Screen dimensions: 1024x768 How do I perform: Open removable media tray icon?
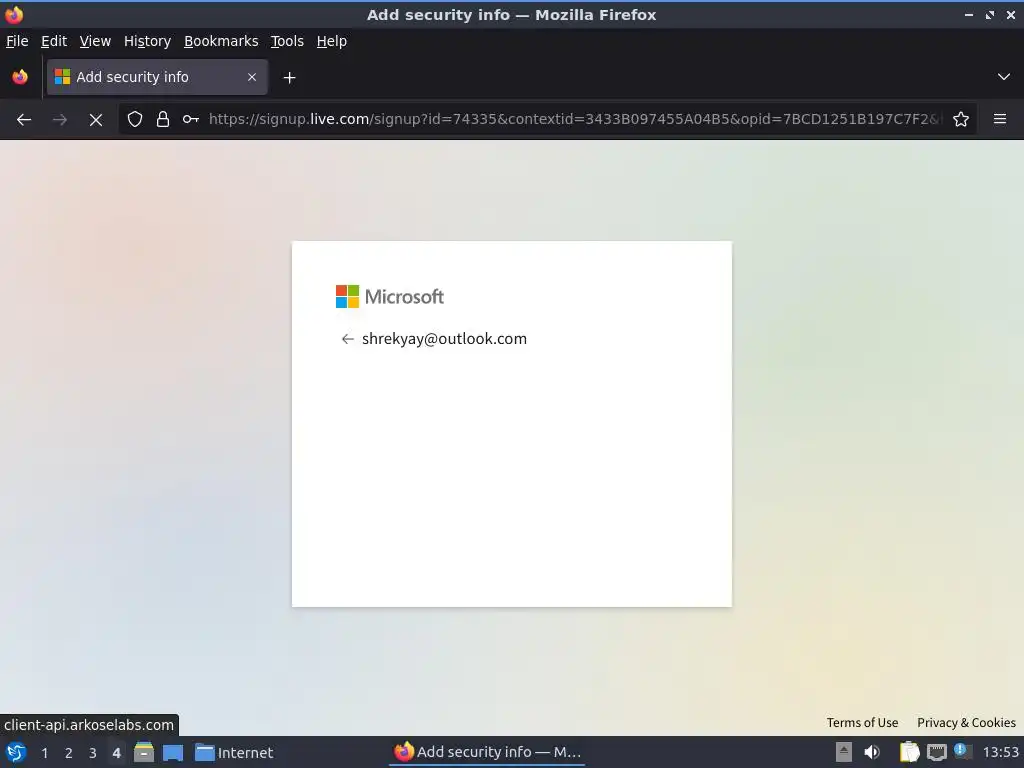click(x=844, y=752)
